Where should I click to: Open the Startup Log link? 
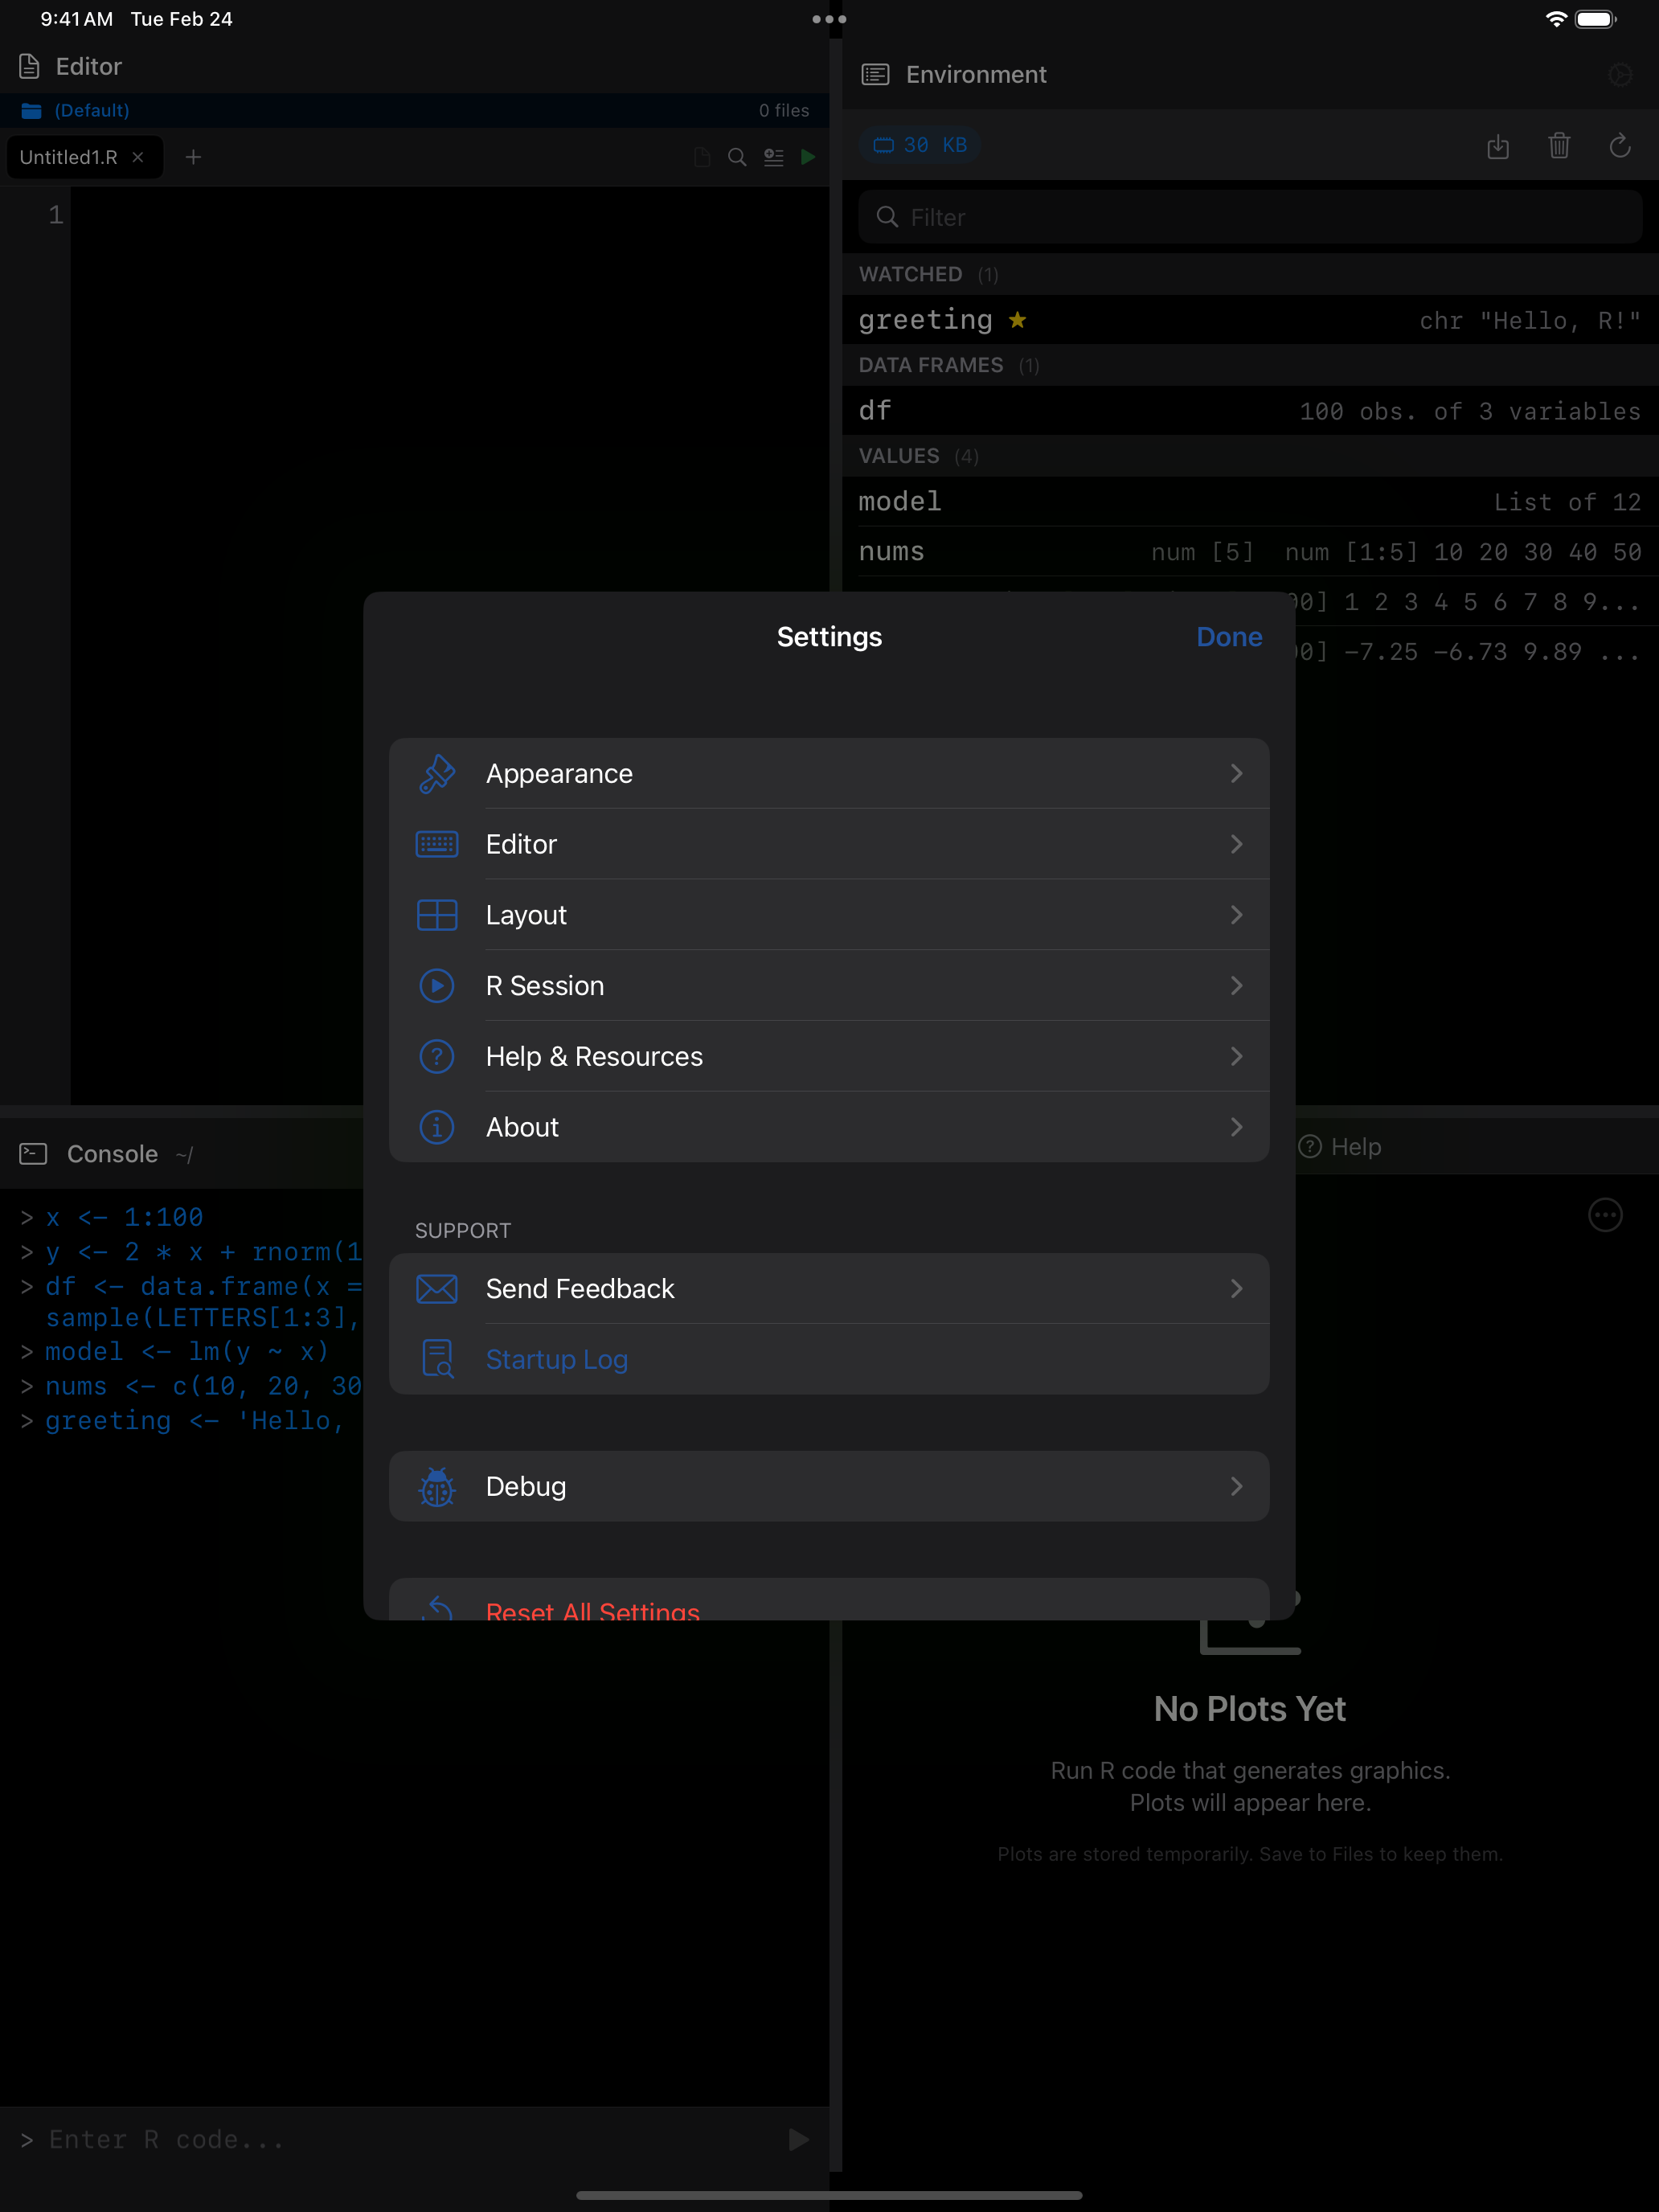point(557,1359)
